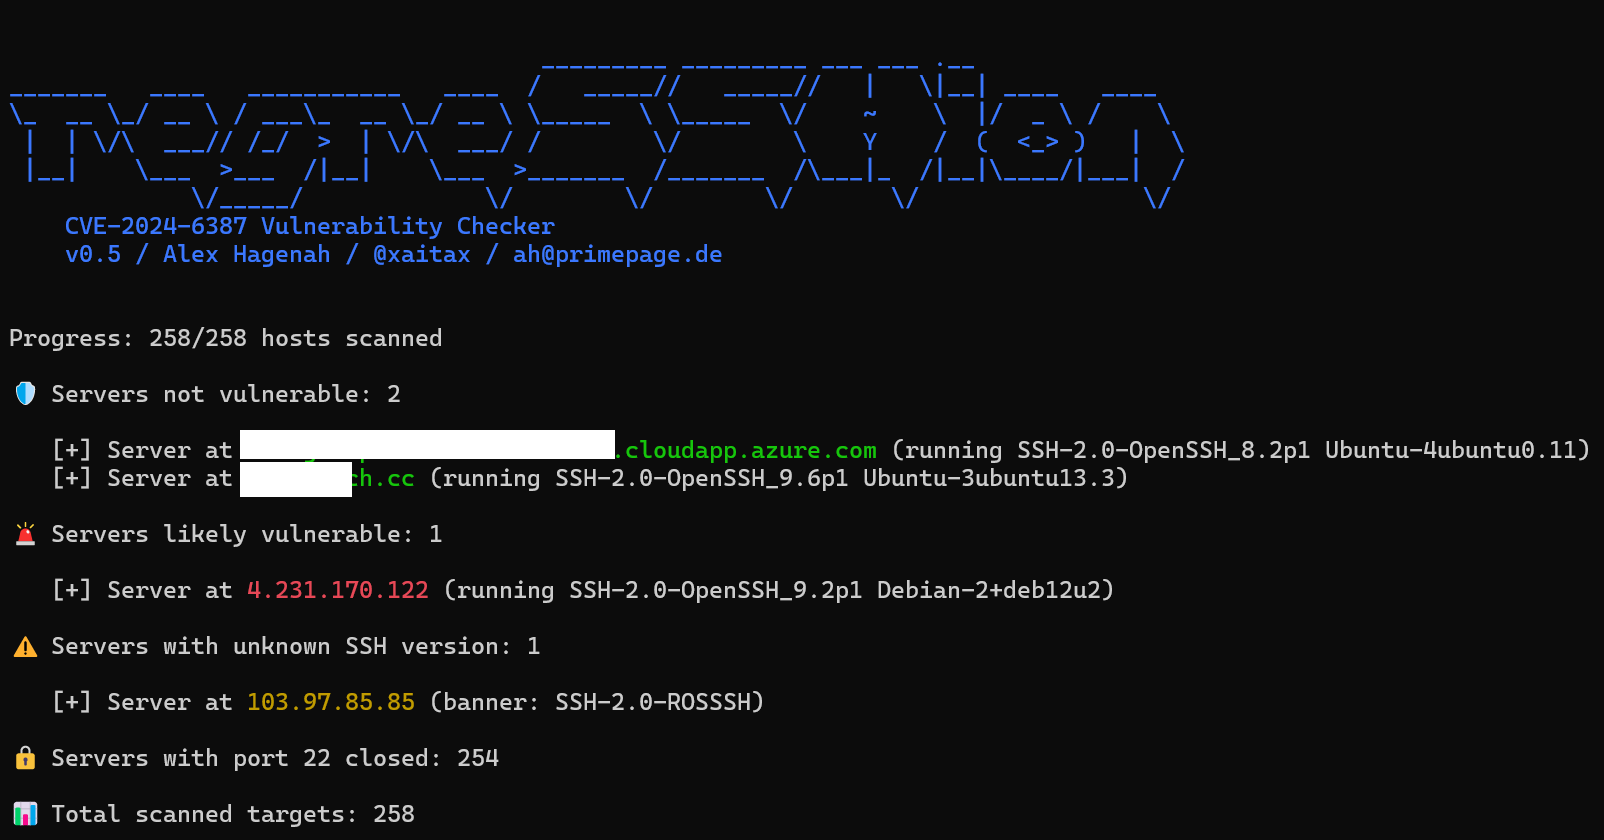Image resolution: width=1604 pixels, height=840 pixels.
Task: Click the OpenSSH_9.2p1 Debian banner text
Action: pos(835,590)
